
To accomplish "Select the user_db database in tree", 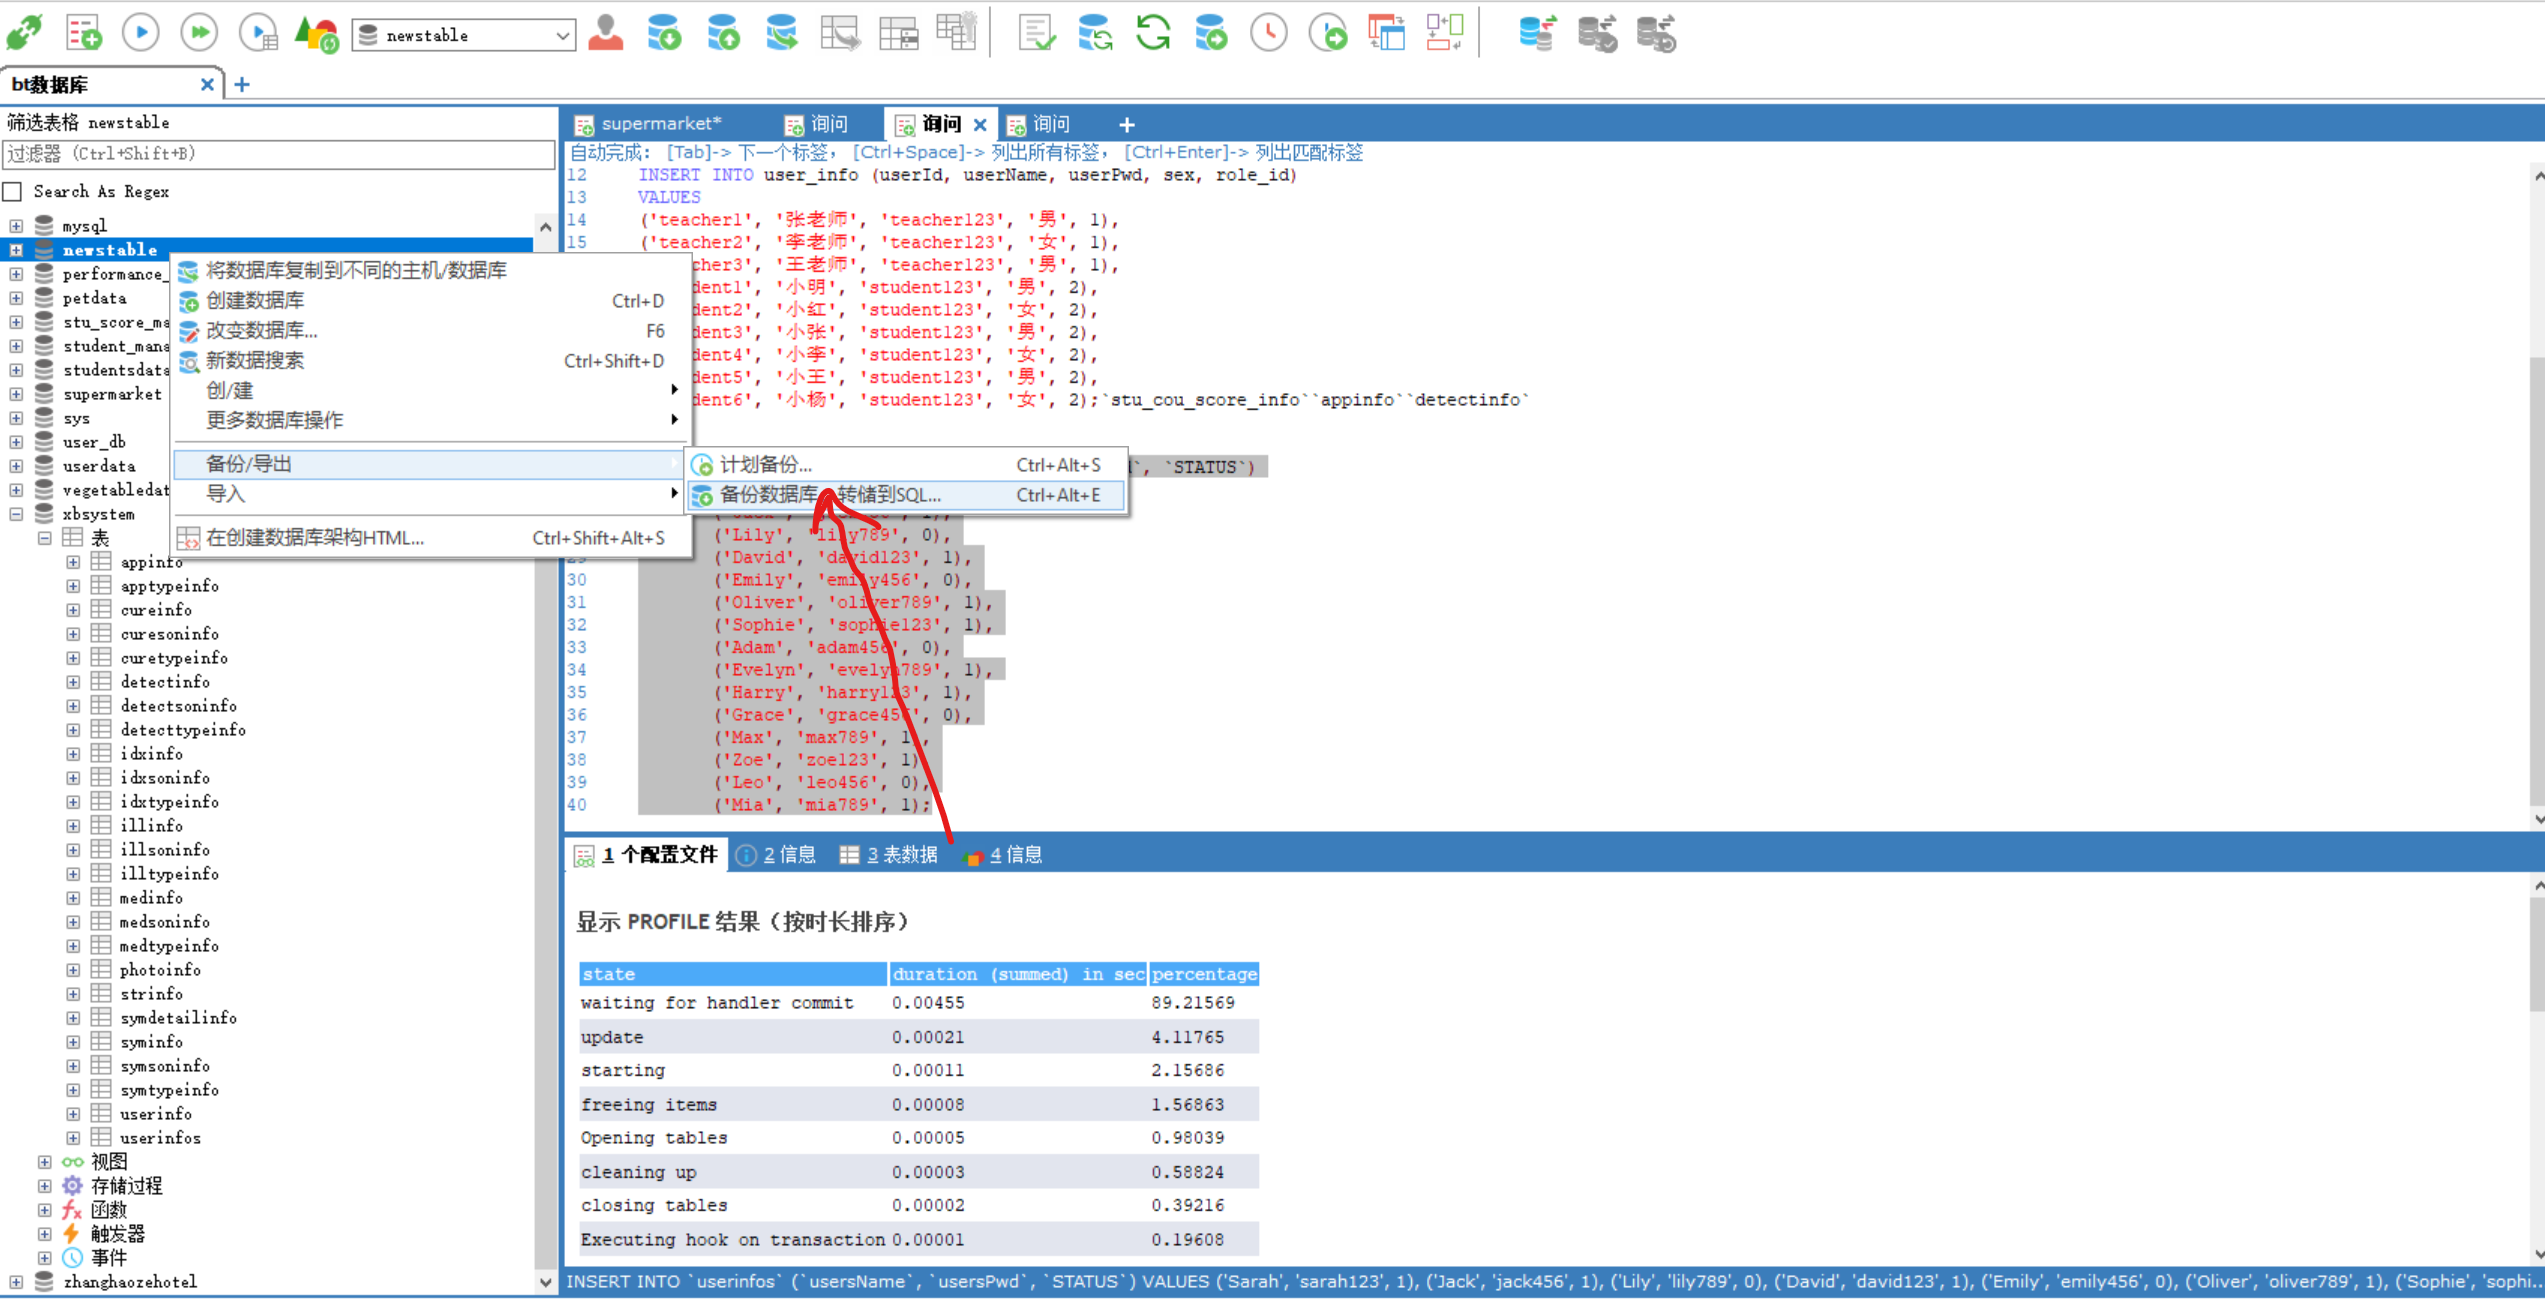I will [94, 442].
